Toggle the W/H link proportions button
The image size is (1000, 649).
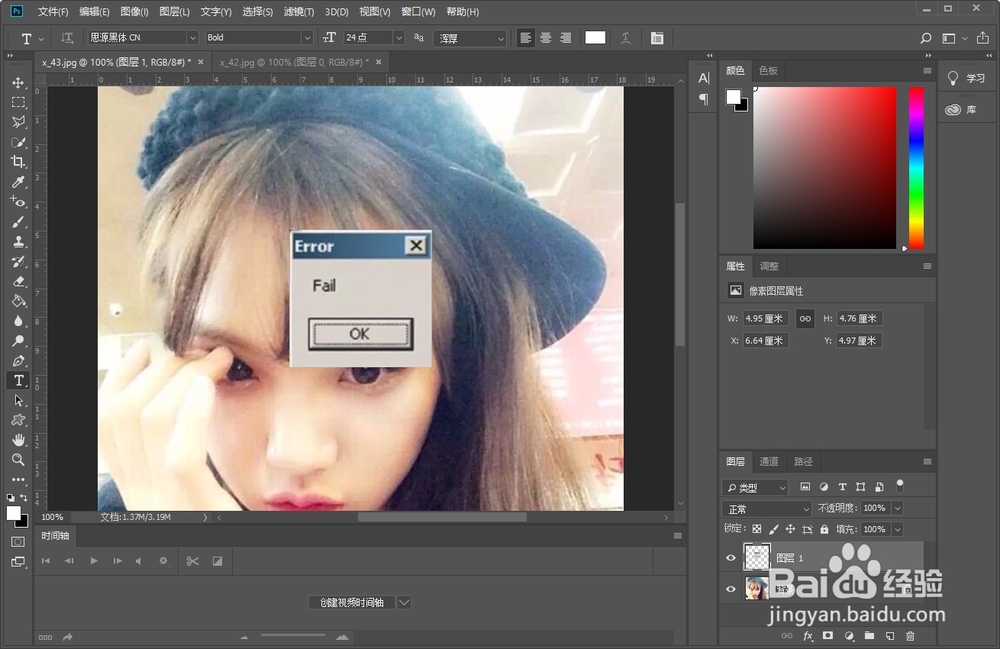tap(805, 319)
